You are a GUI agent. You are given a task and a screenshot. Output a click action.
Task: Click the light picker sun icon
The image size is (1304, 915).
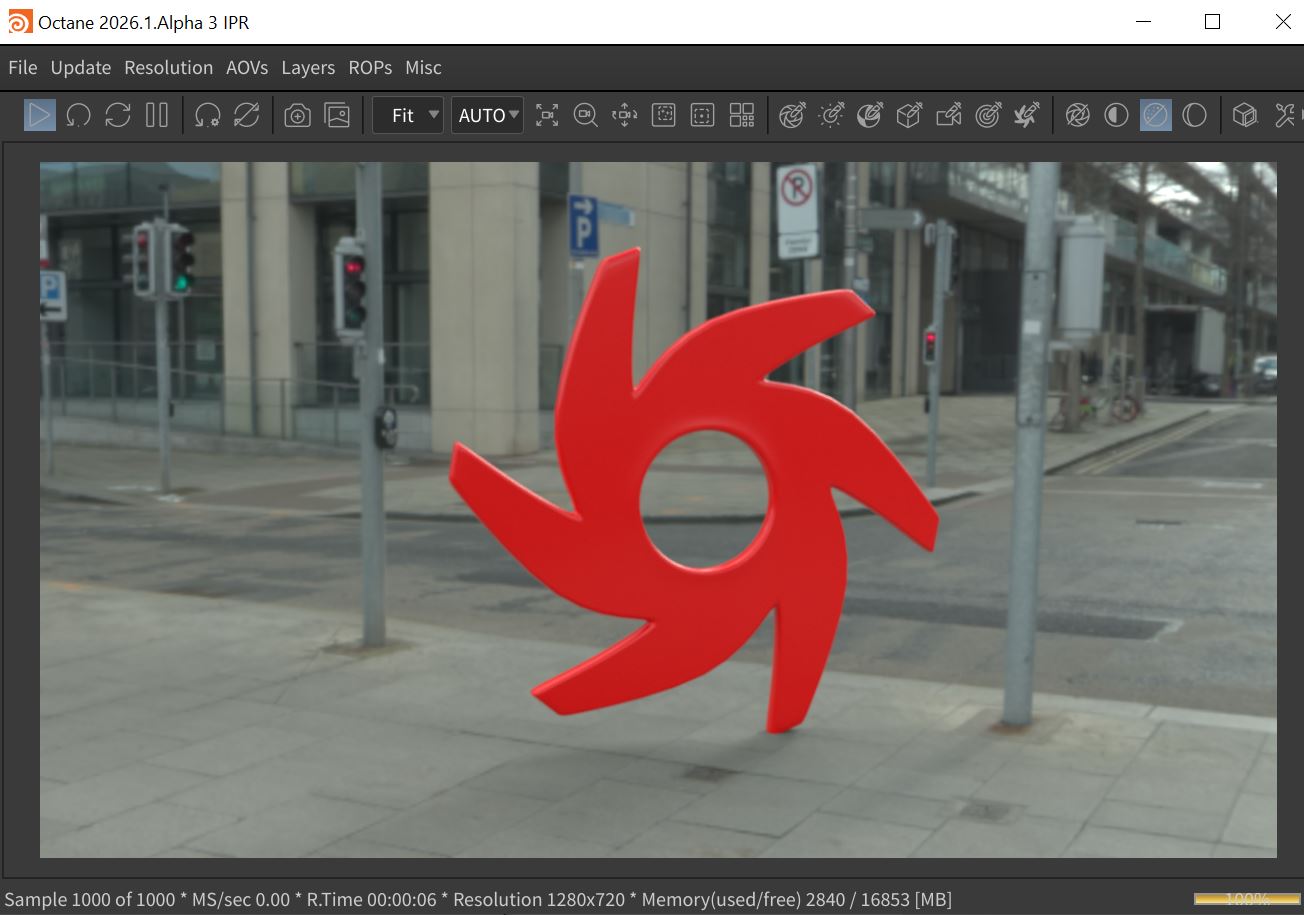click(x=831, y=116)
